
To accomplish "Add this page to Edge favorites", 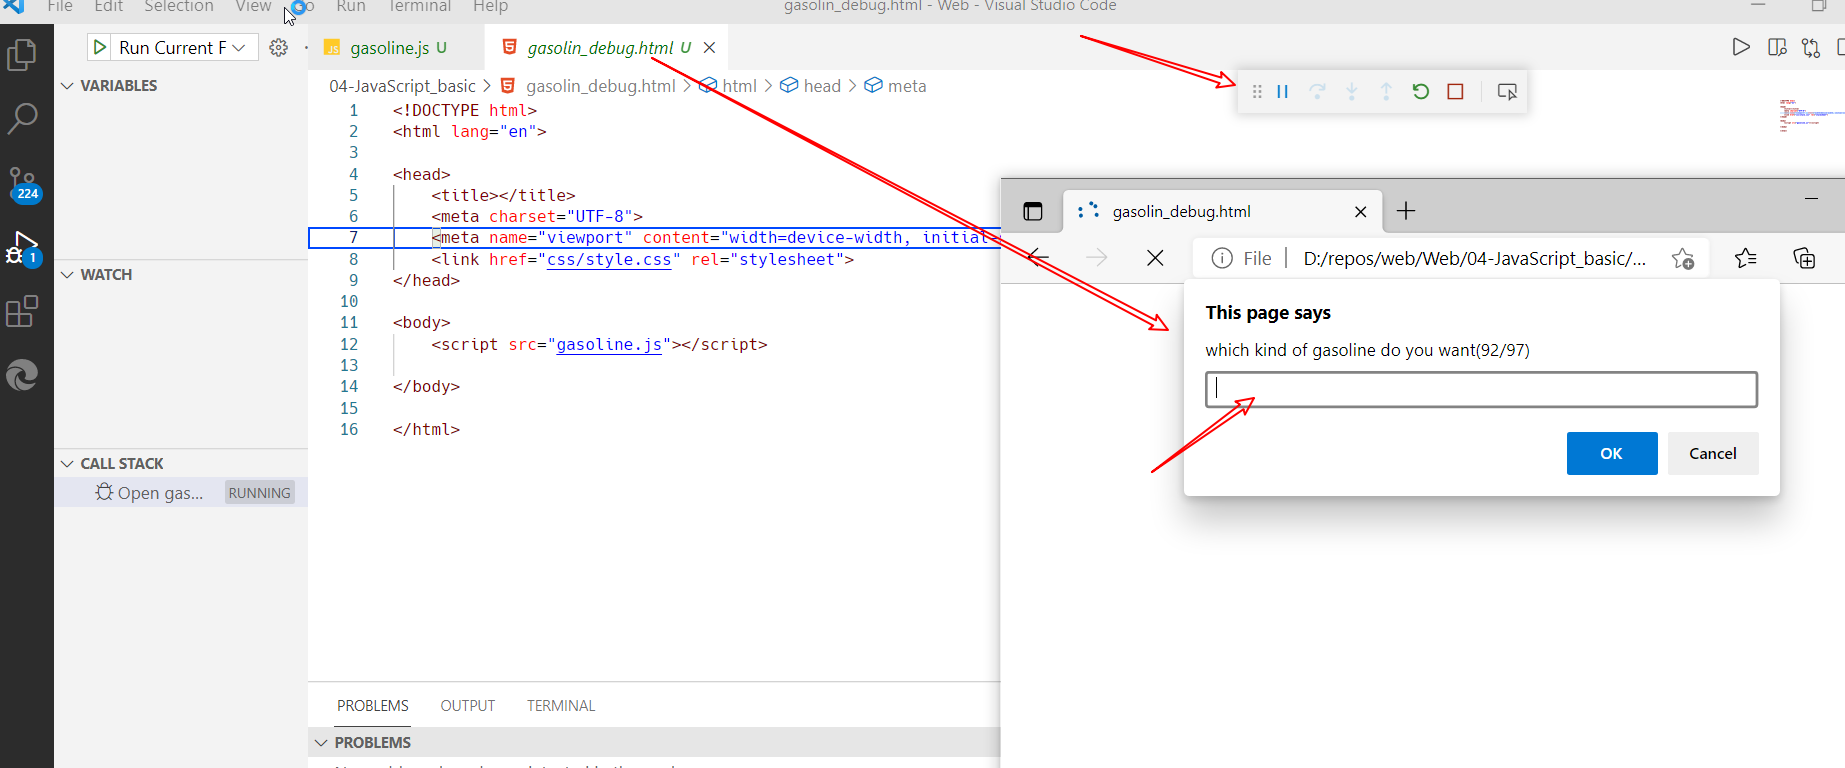I will click(x=1683, y=259).
